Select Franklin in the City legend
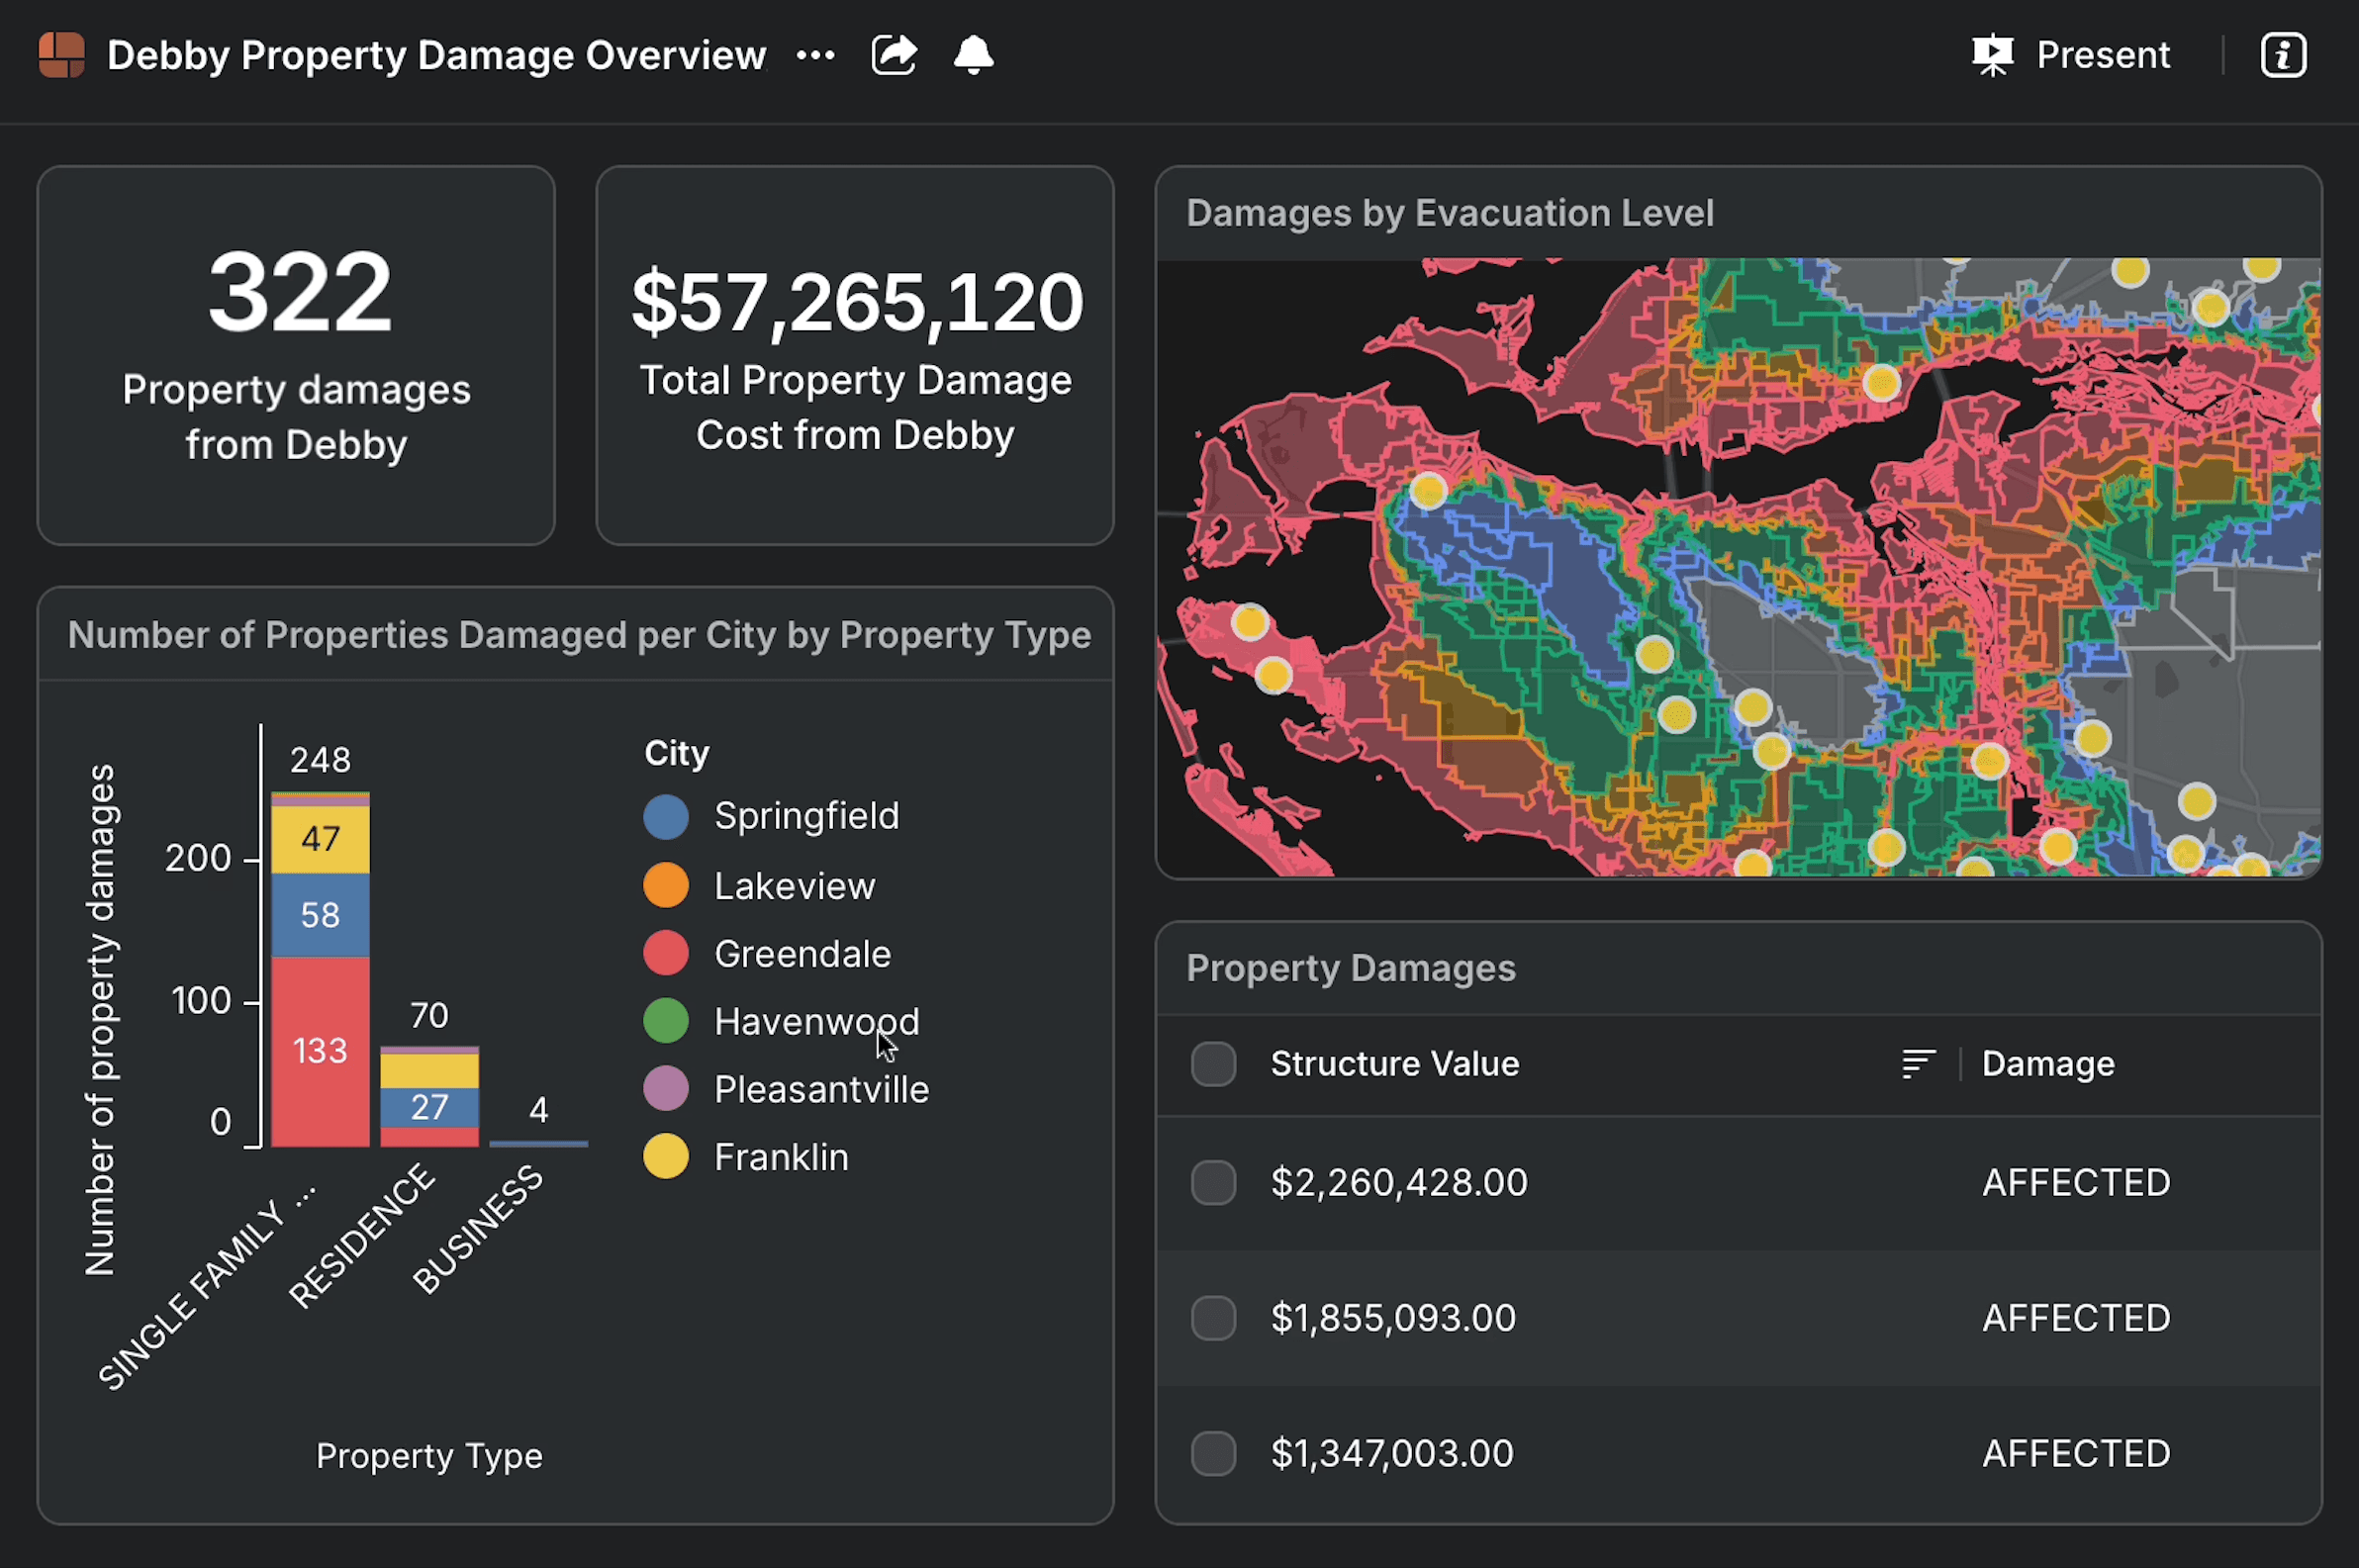Image resolution: width=2359 pixels, height=1568 pixels. click(780, 1157)
